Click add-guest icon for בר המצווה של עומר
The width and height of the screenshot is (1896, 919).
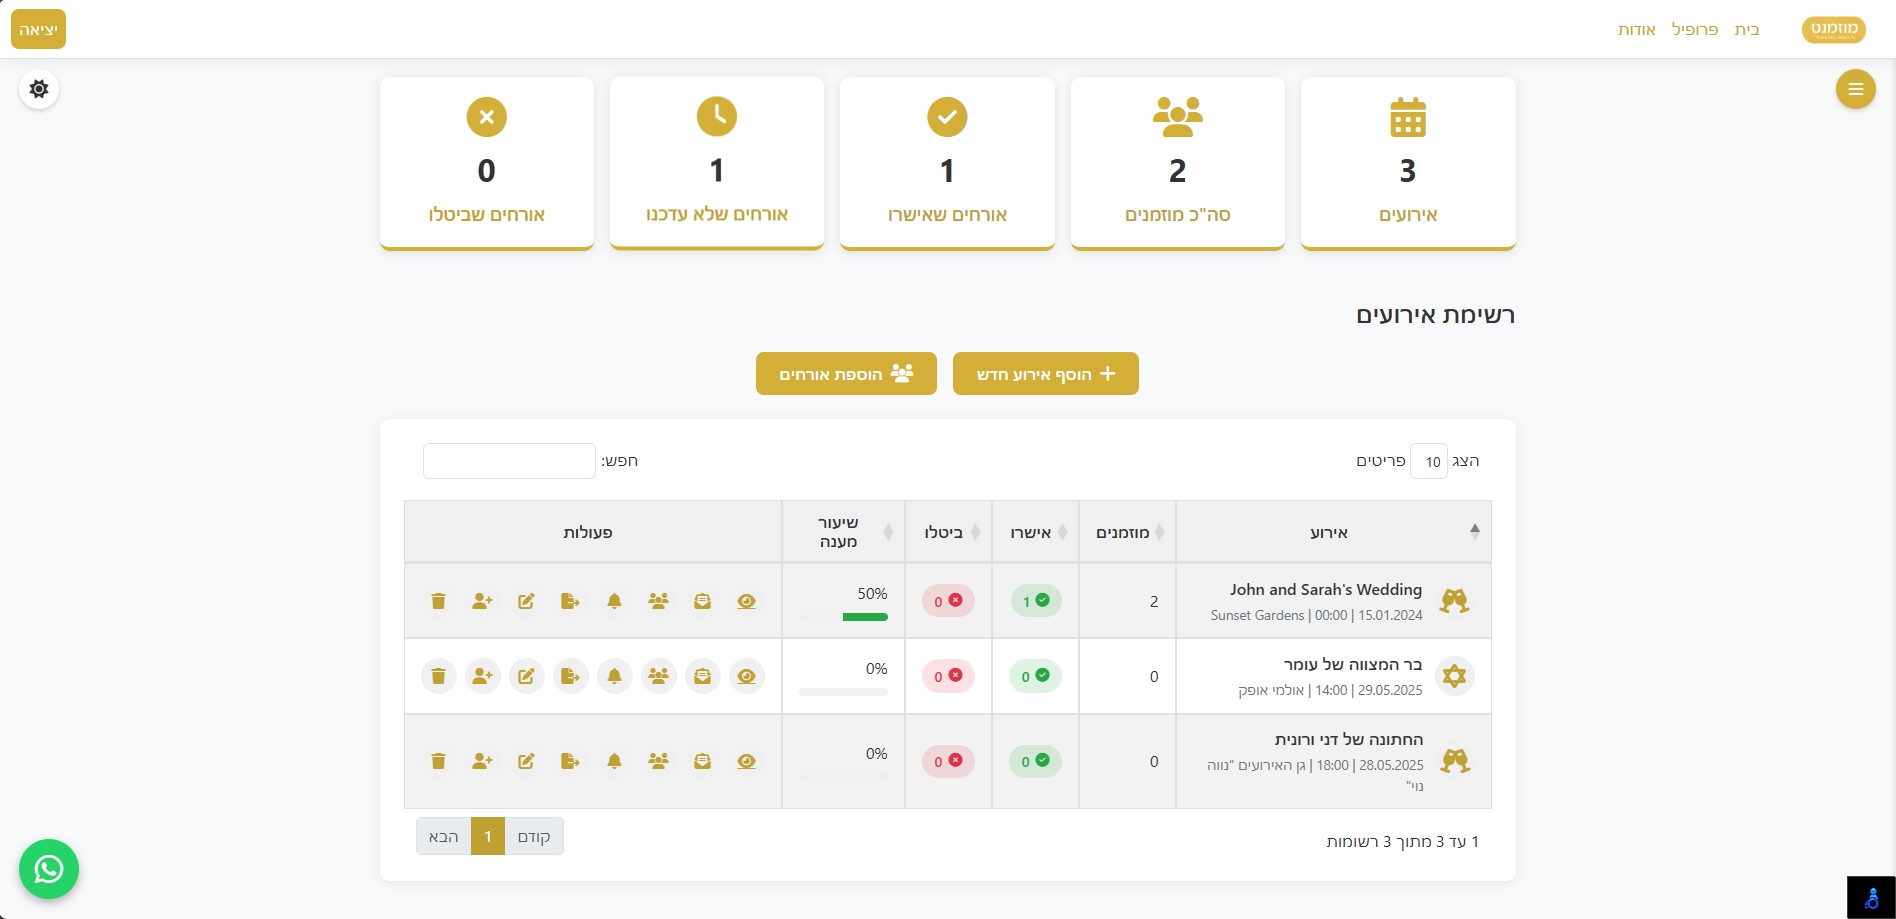pyautogui.click(x=482, y=676)
